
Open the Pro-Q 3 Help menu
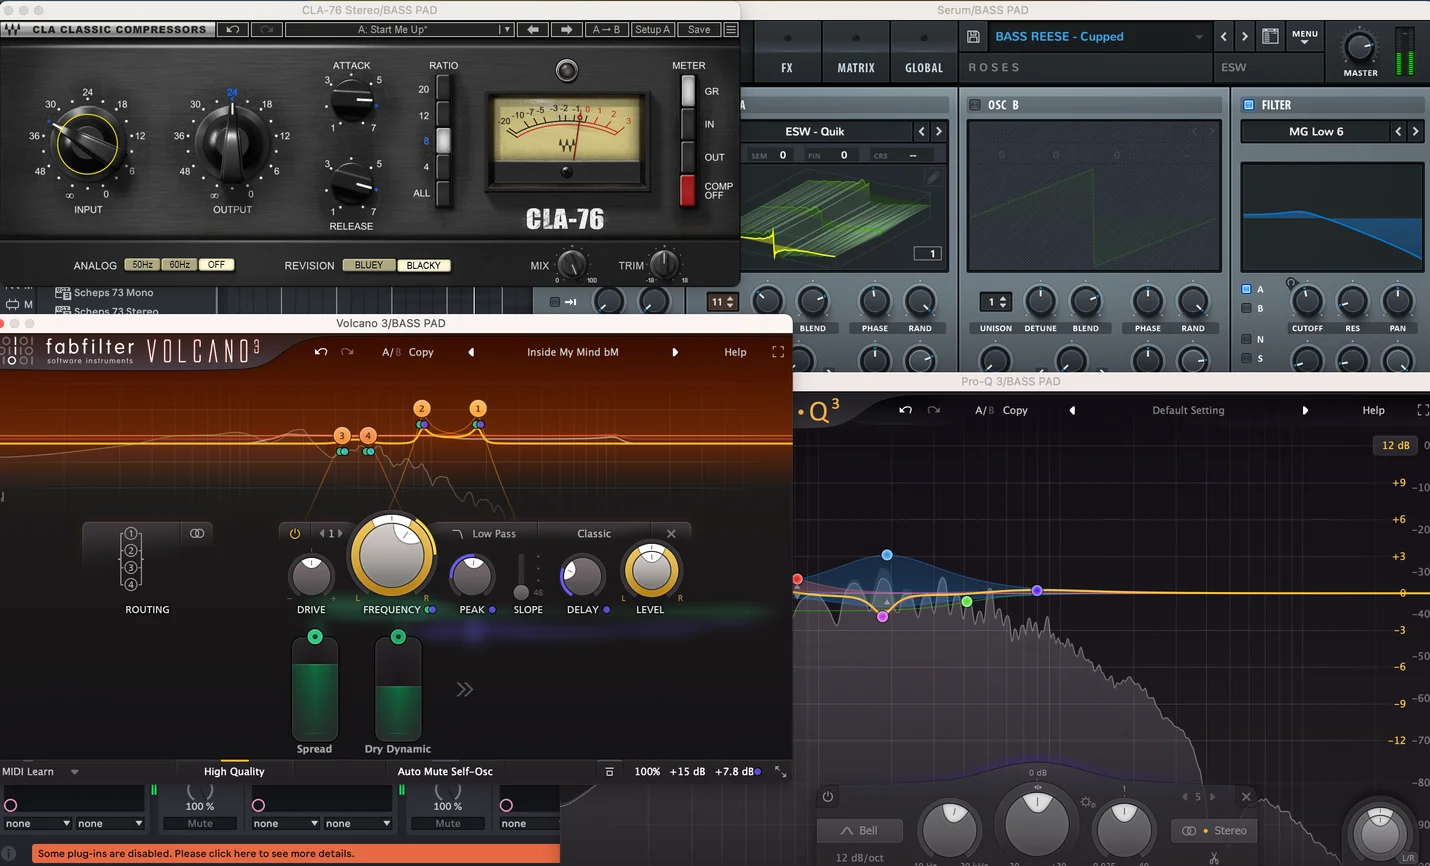tap(1373, 410)
